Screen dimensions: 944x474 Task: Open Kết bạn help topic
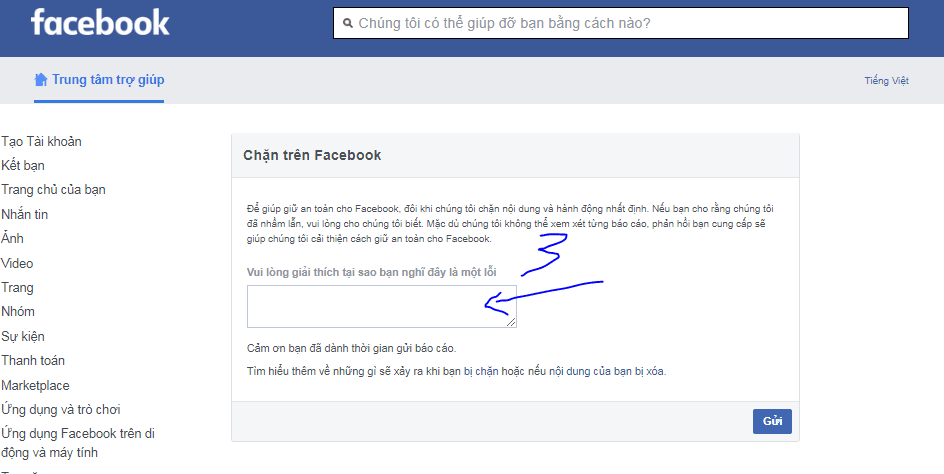pyautogui.click(x=23, y=166)
